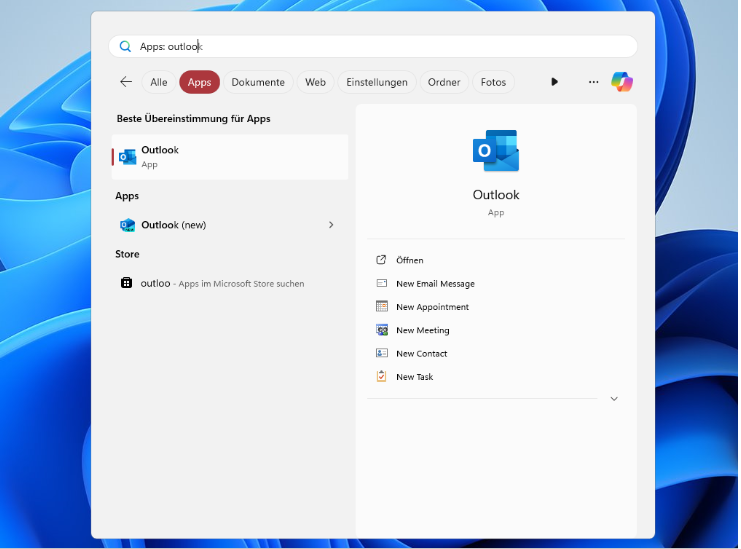Click the New Task clipboard icon
Viewport: 741px width, 549px height.
coord(381,376)
